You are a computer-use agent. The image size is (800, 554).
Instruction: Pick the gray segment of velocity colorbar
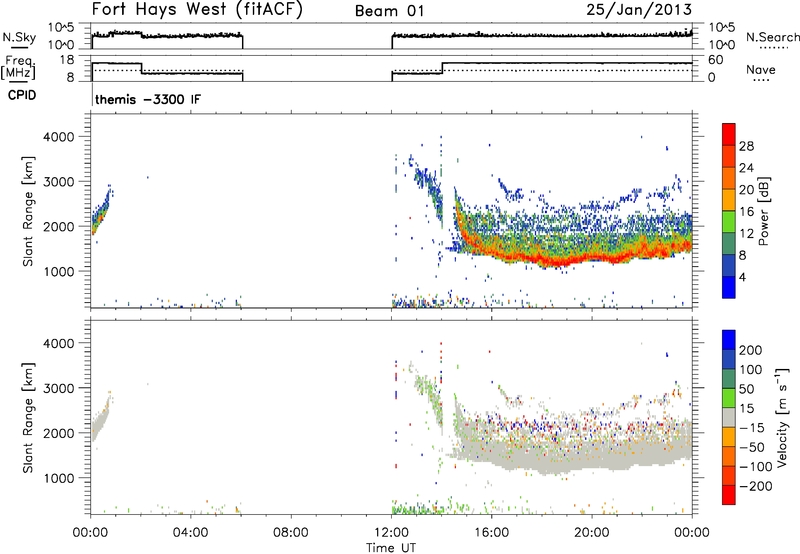click(729, 417)
